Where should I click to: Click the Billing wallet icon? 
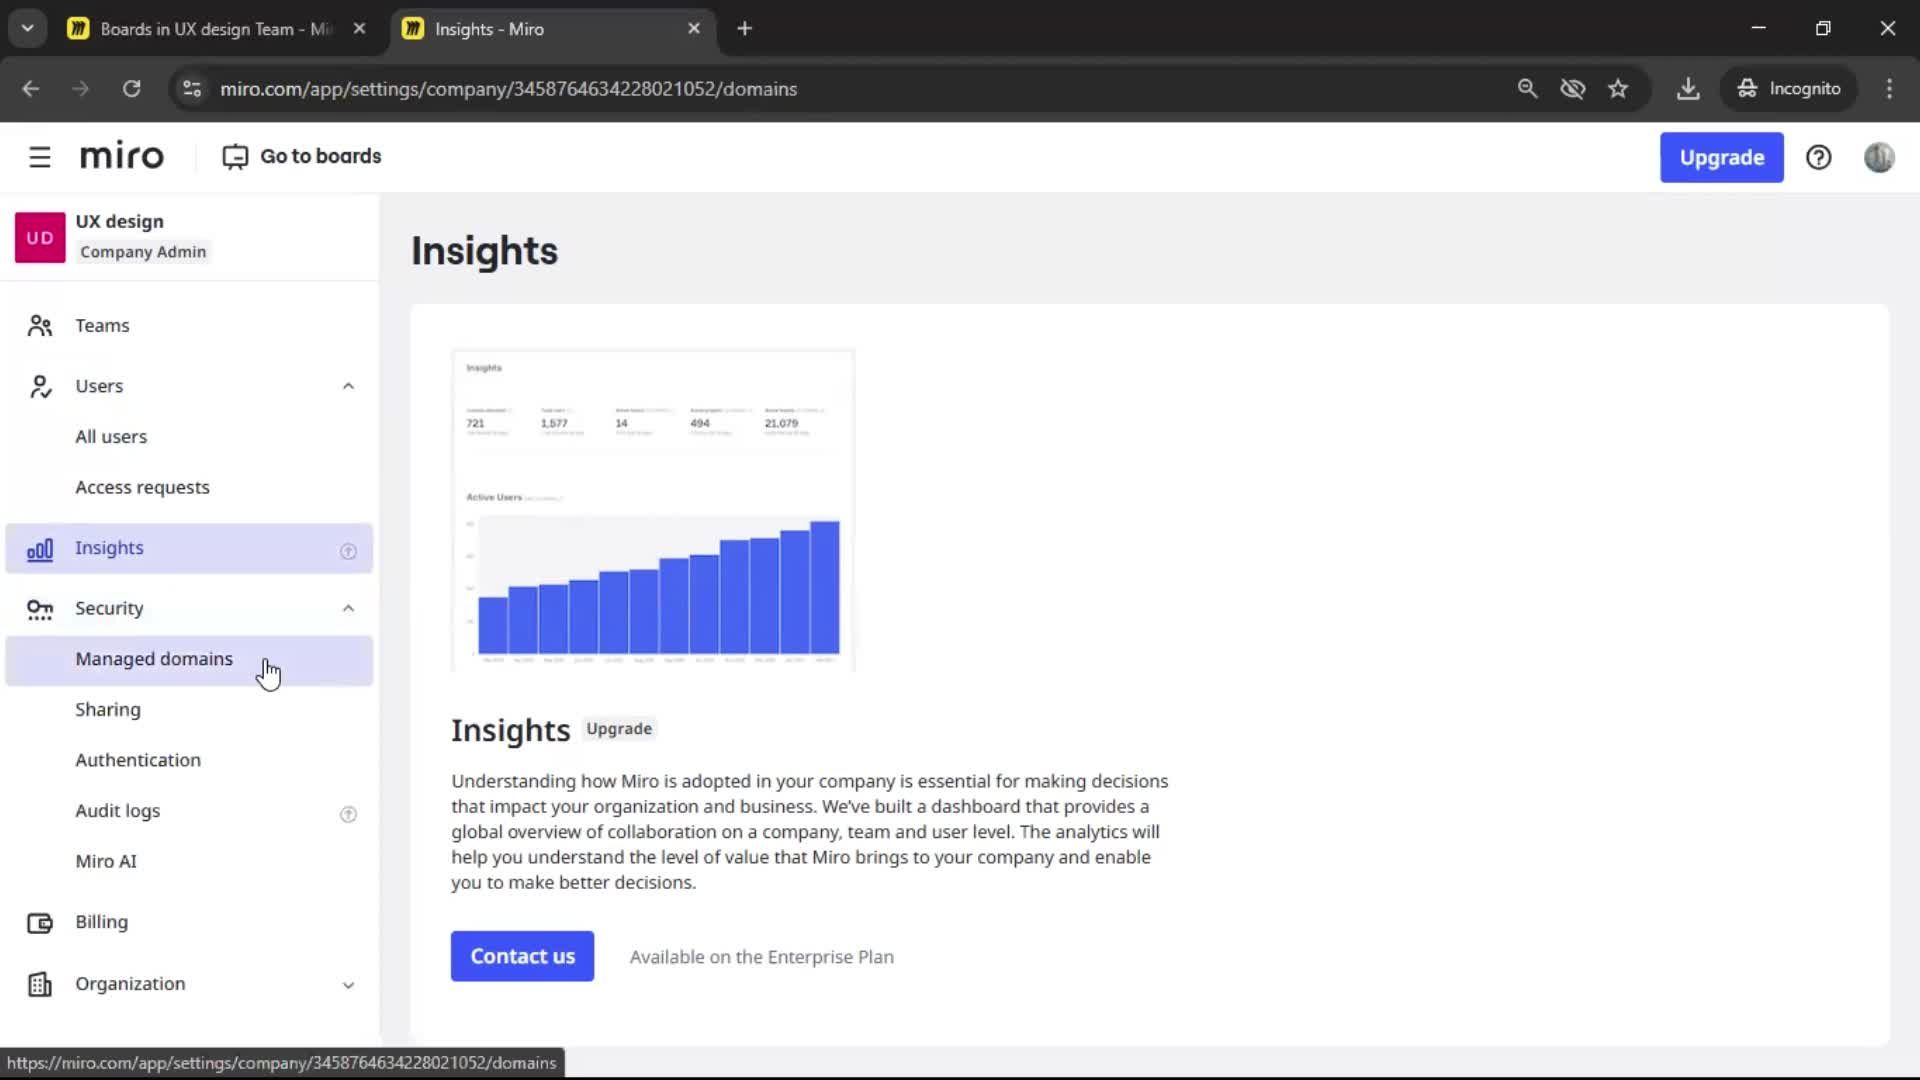[x=40, y=923]
